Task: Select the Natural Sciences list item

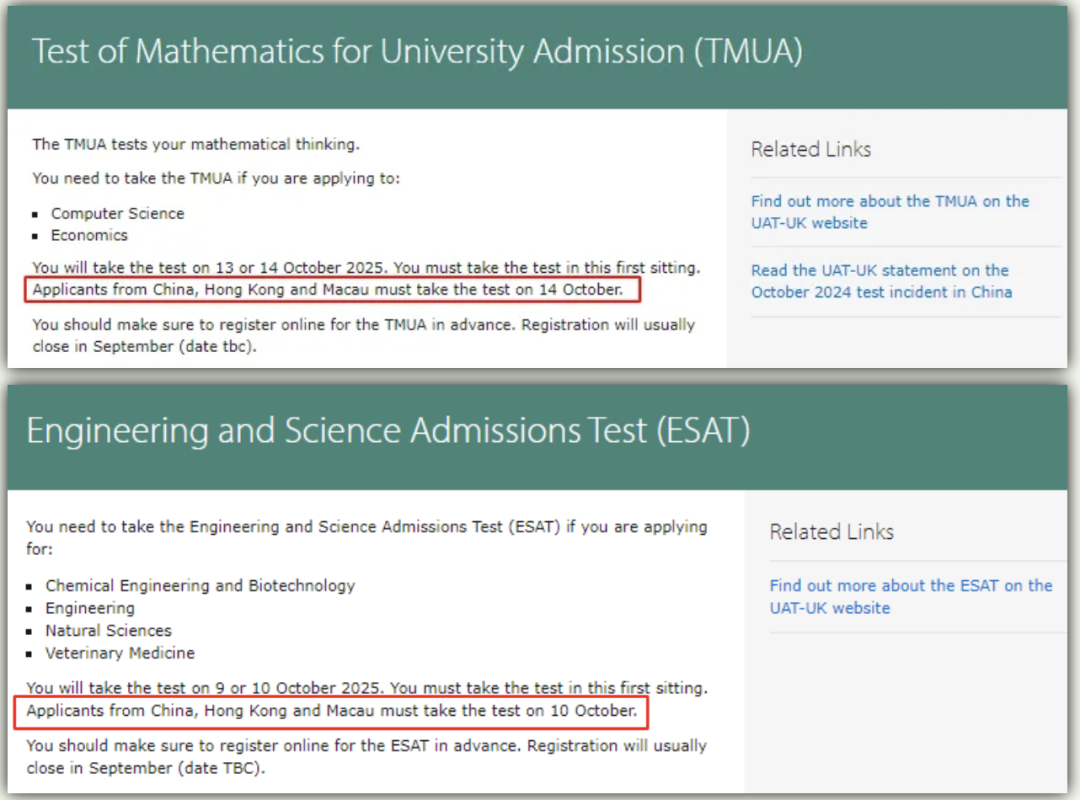Action: pyautogui.click(x=109, y=630)
